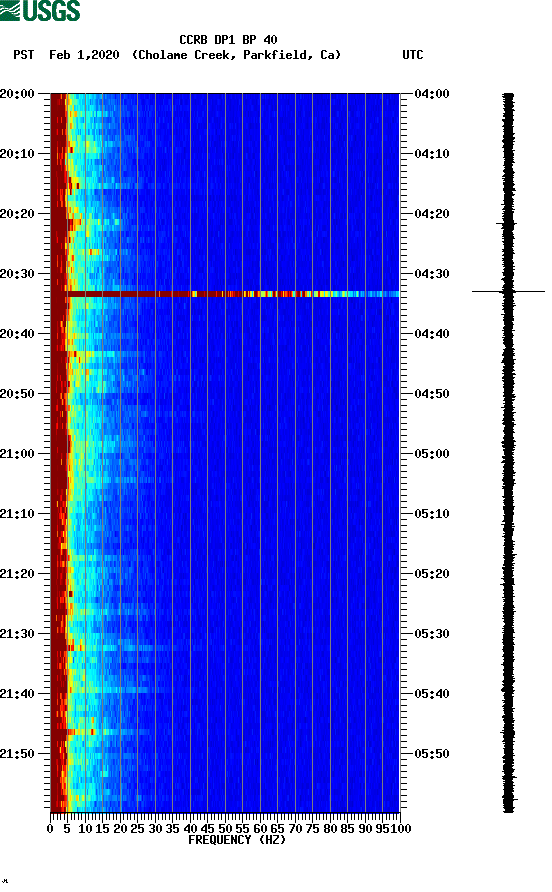
Task: Click the 25 Hz axis tick label
Action: click(x=138, y=829)
